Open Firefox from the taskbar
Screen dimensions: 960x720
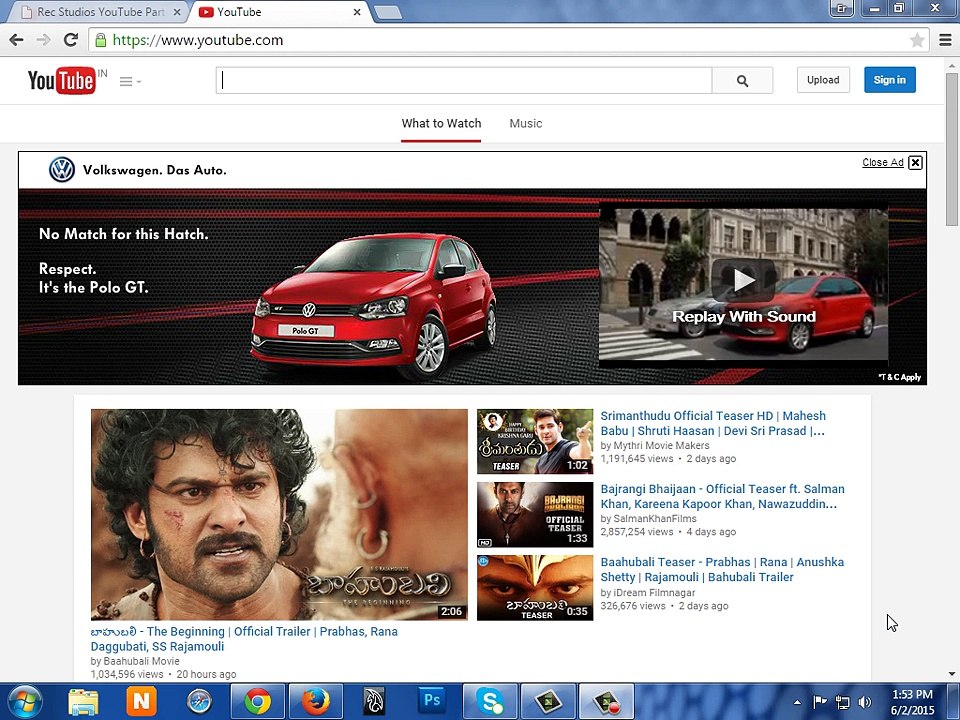(x=316, y=702)
